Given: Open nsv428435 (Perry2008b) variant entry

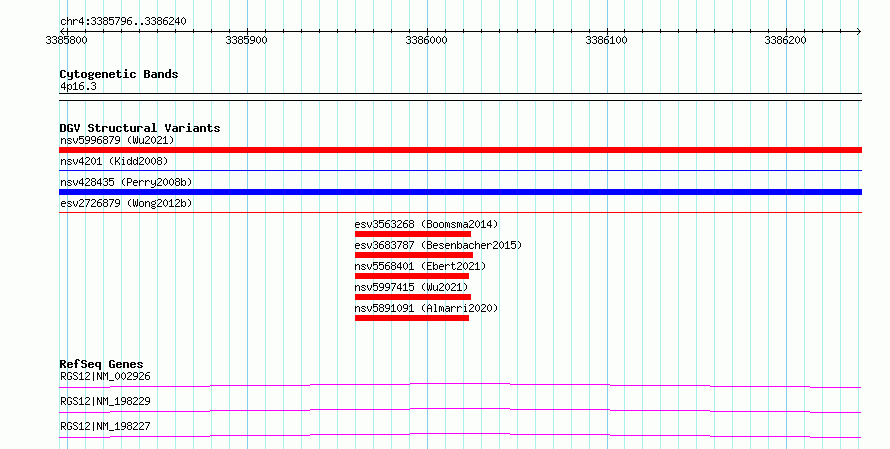Looking at the screenshot, I should click(126, 182).
